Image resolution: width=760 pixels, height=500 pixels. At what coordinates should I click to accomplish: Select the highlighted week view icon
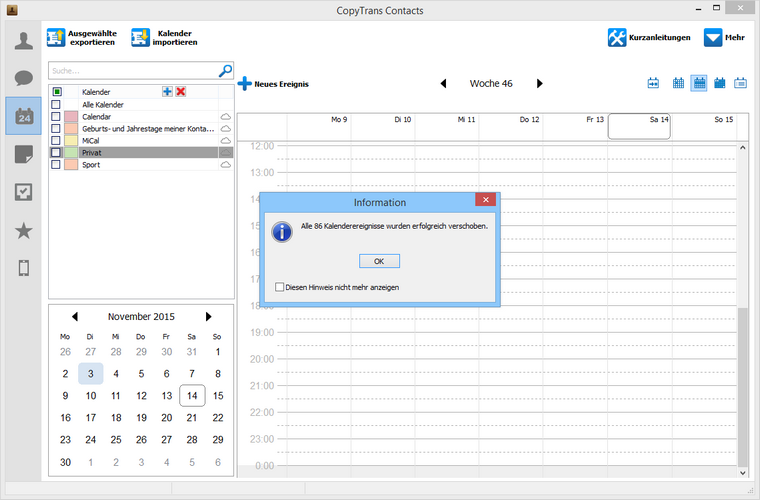pos(699,83)
